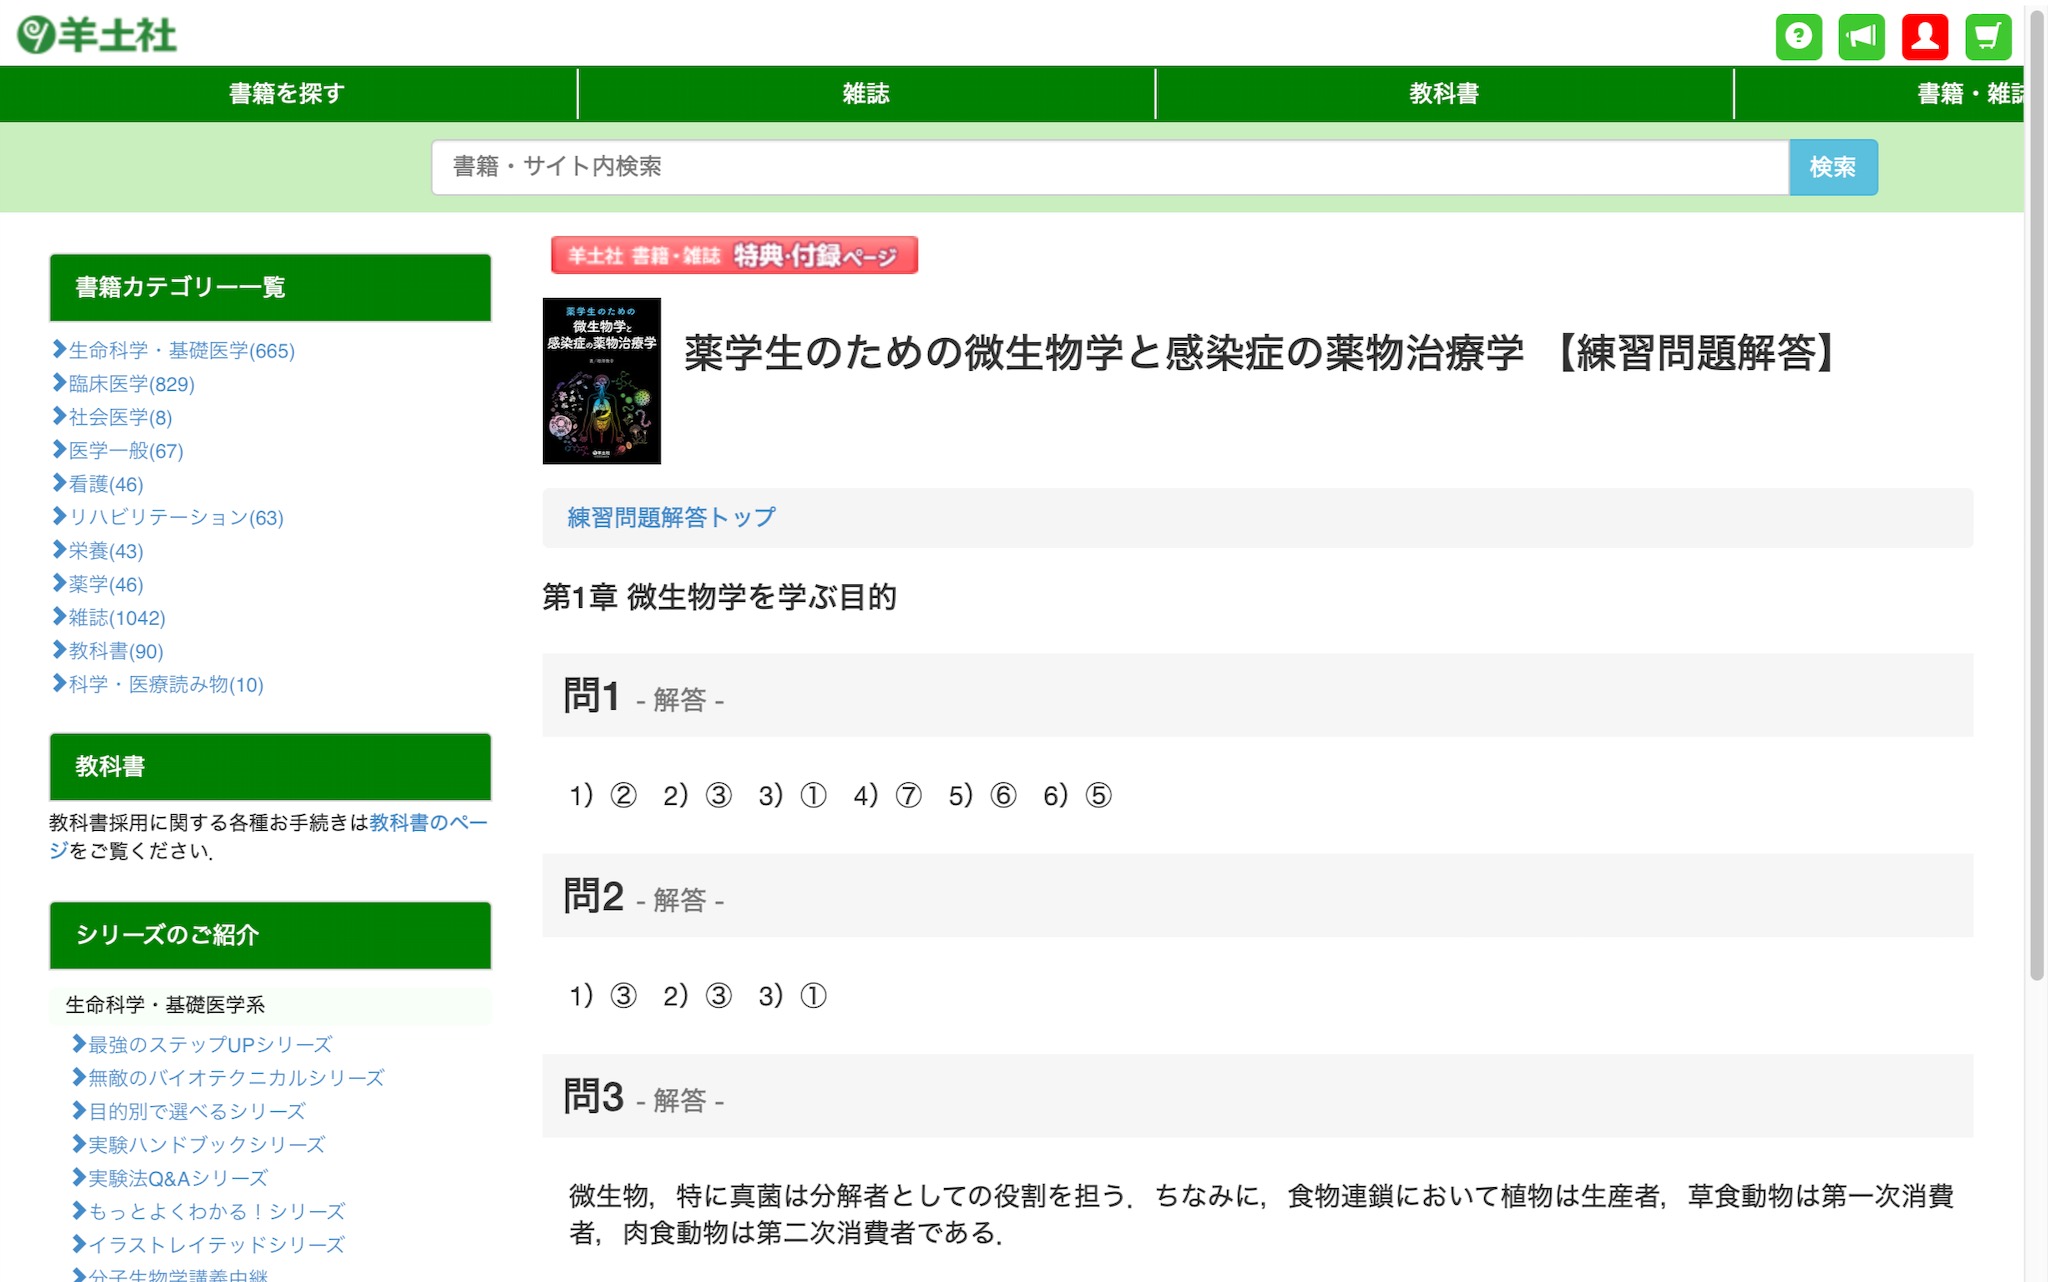Screen dimensions: 2048x1282
Task: Open the 教科書のページ link
Action: [428, 822]
